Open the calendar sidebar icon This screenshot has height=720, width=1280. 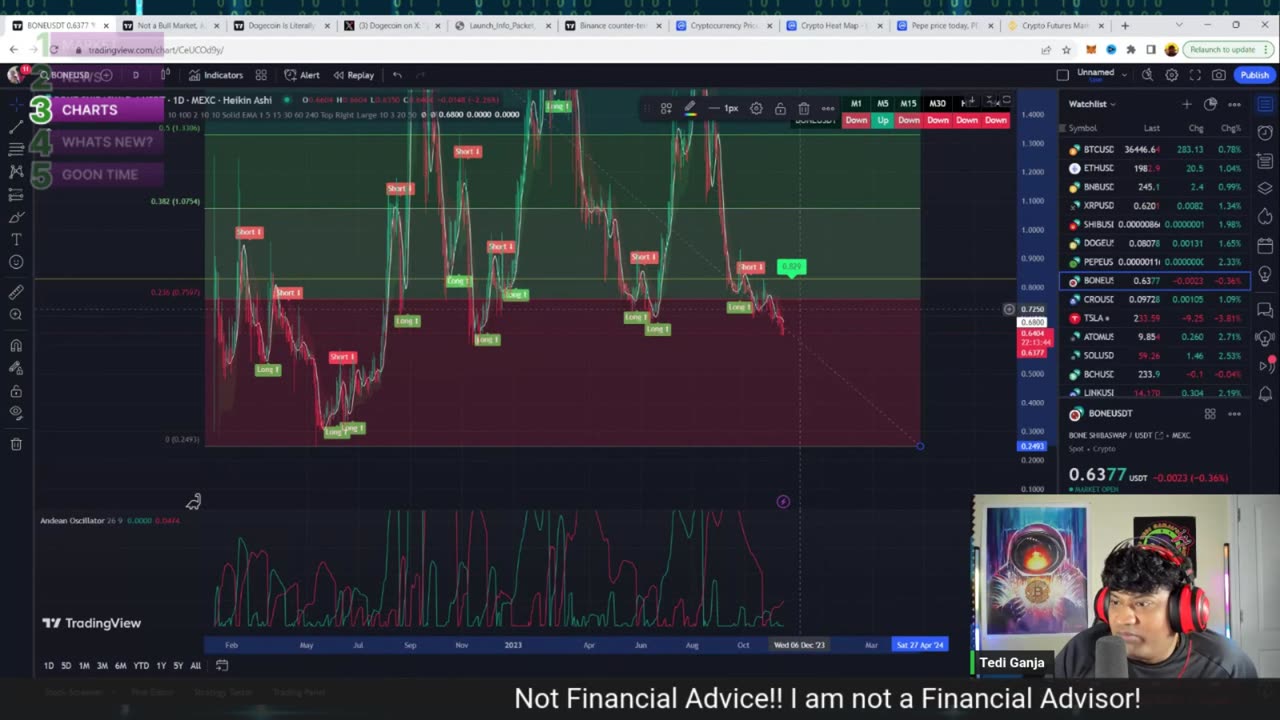(1265, 246)
